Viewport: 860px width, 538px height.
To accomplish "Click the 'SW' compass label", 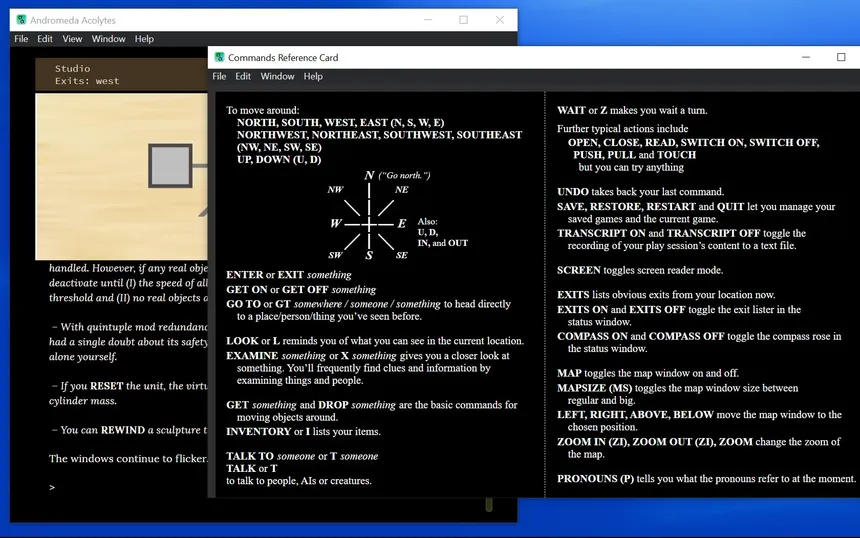I will (335, 255).
